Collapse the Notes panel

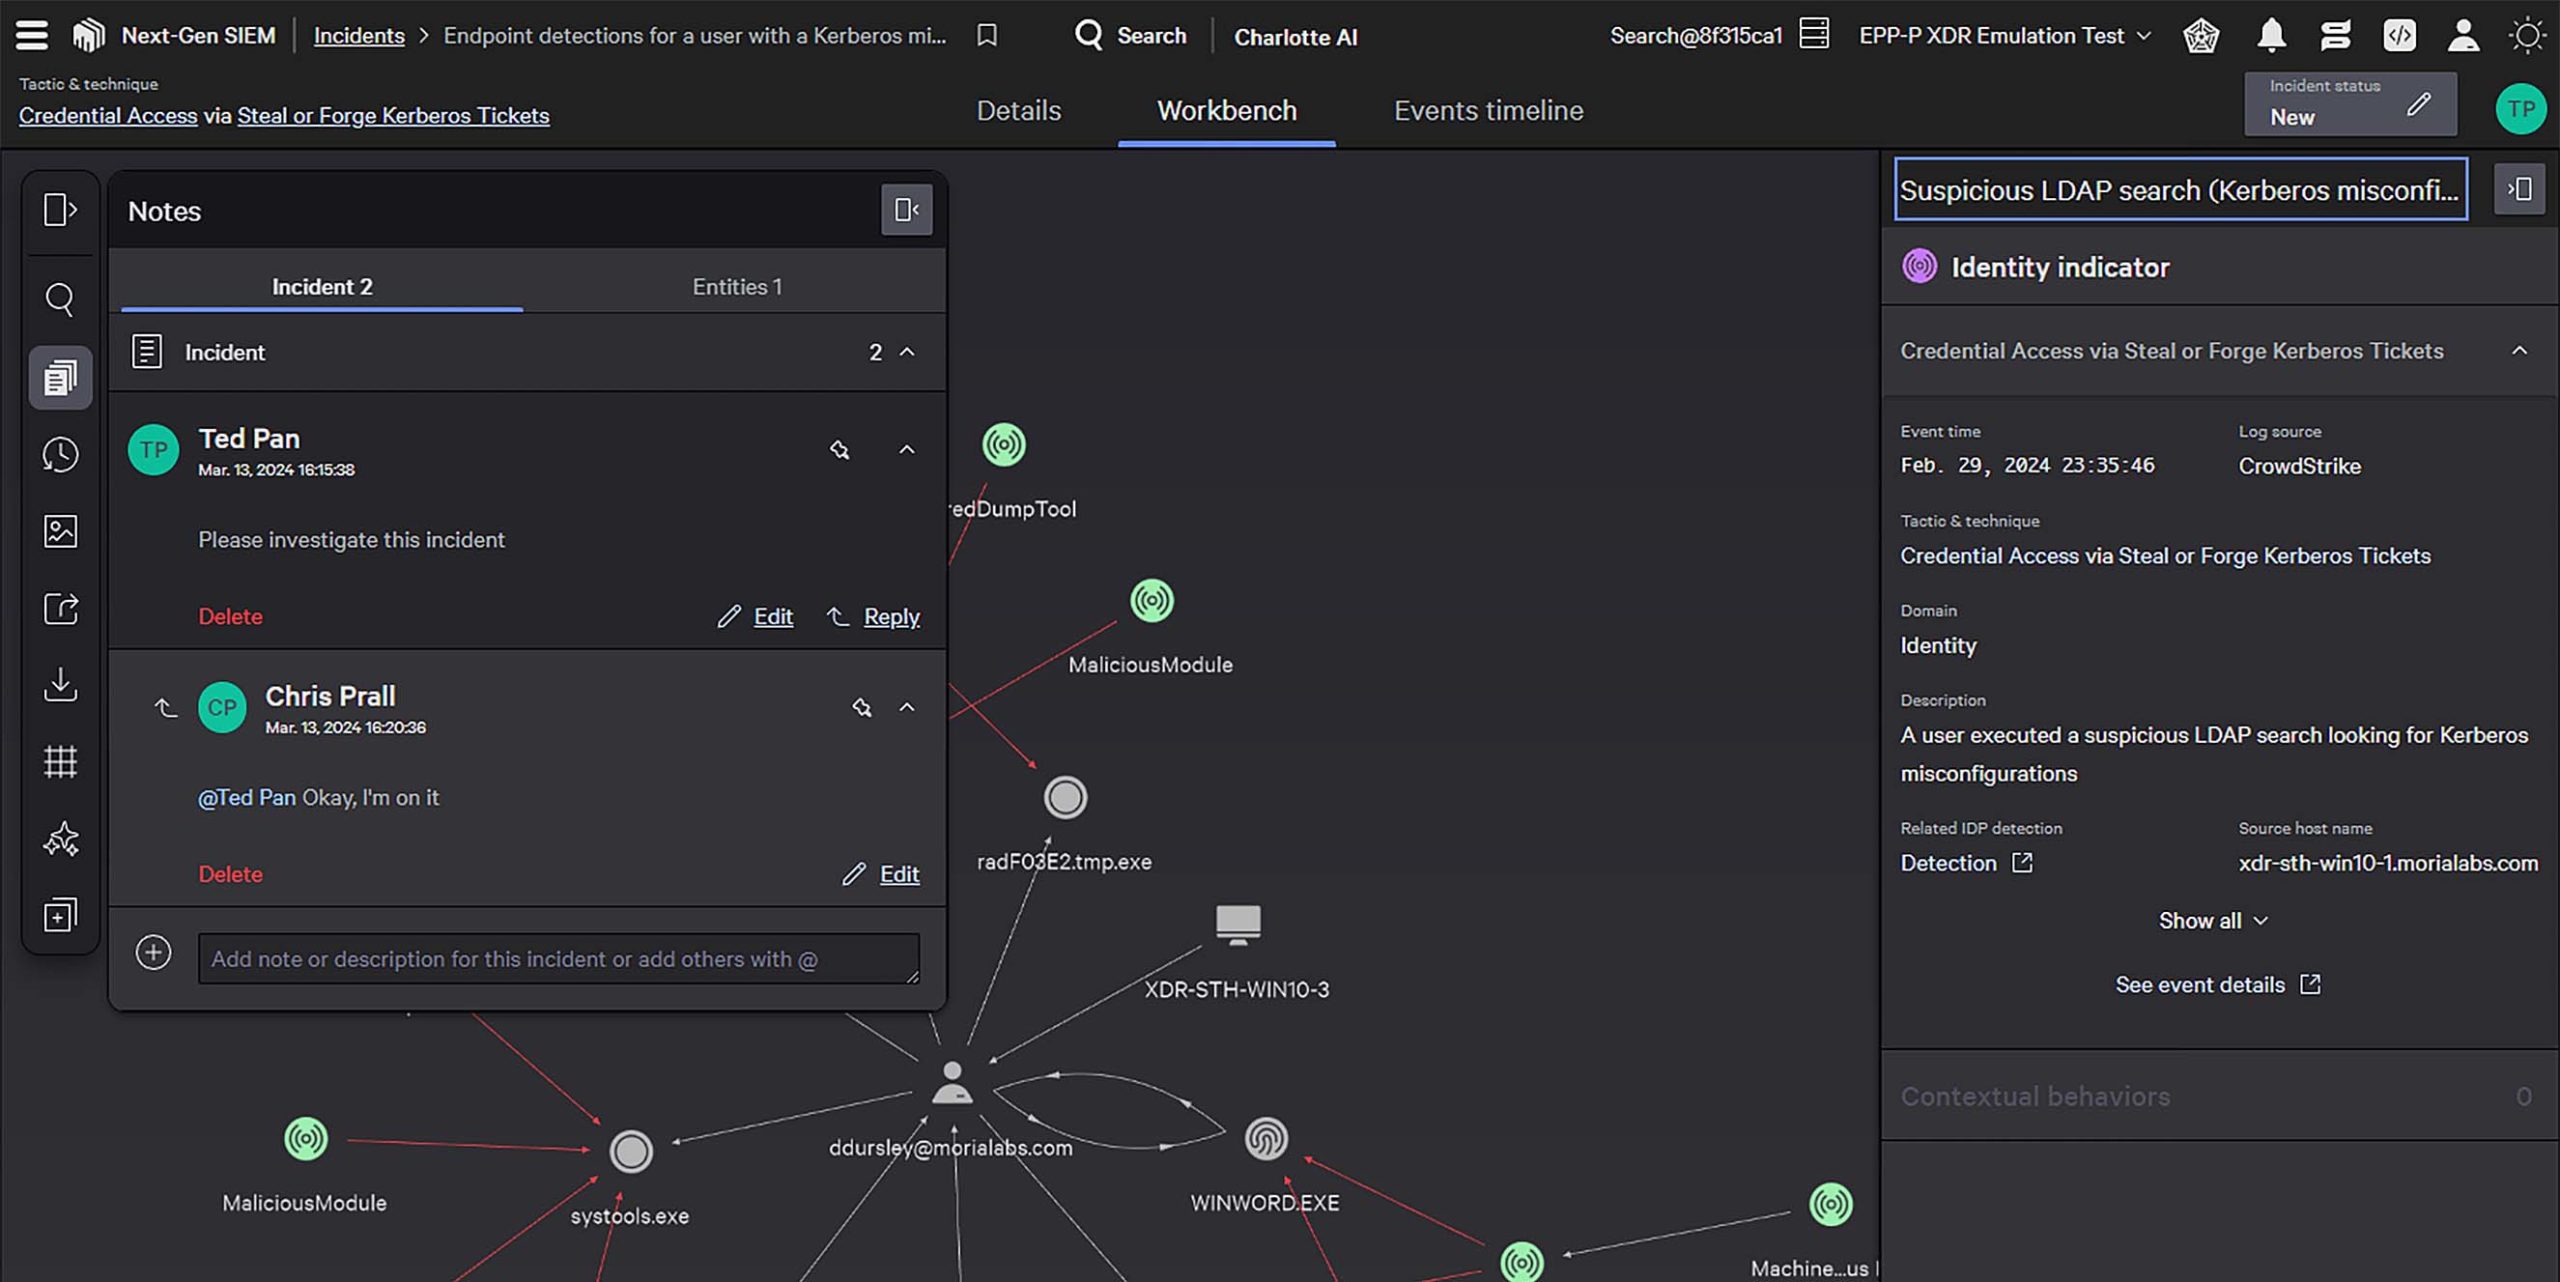coord(906,210)
